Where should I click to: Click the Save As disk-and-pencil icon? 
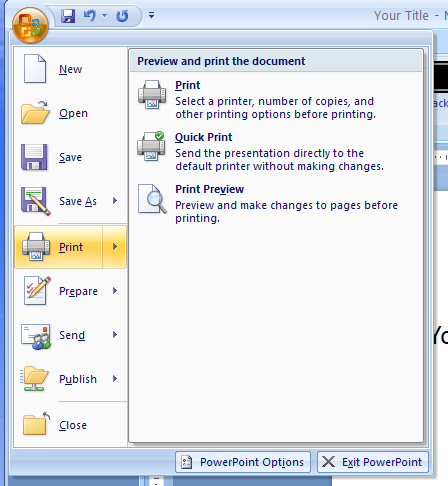(x=36, y=201)
